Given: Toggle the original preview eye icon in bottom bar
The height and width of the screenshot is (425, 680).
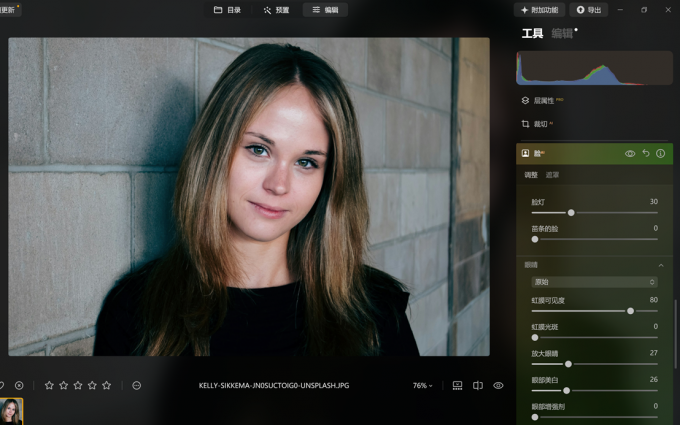Looking at the screenshot, I should coord(498,386).
